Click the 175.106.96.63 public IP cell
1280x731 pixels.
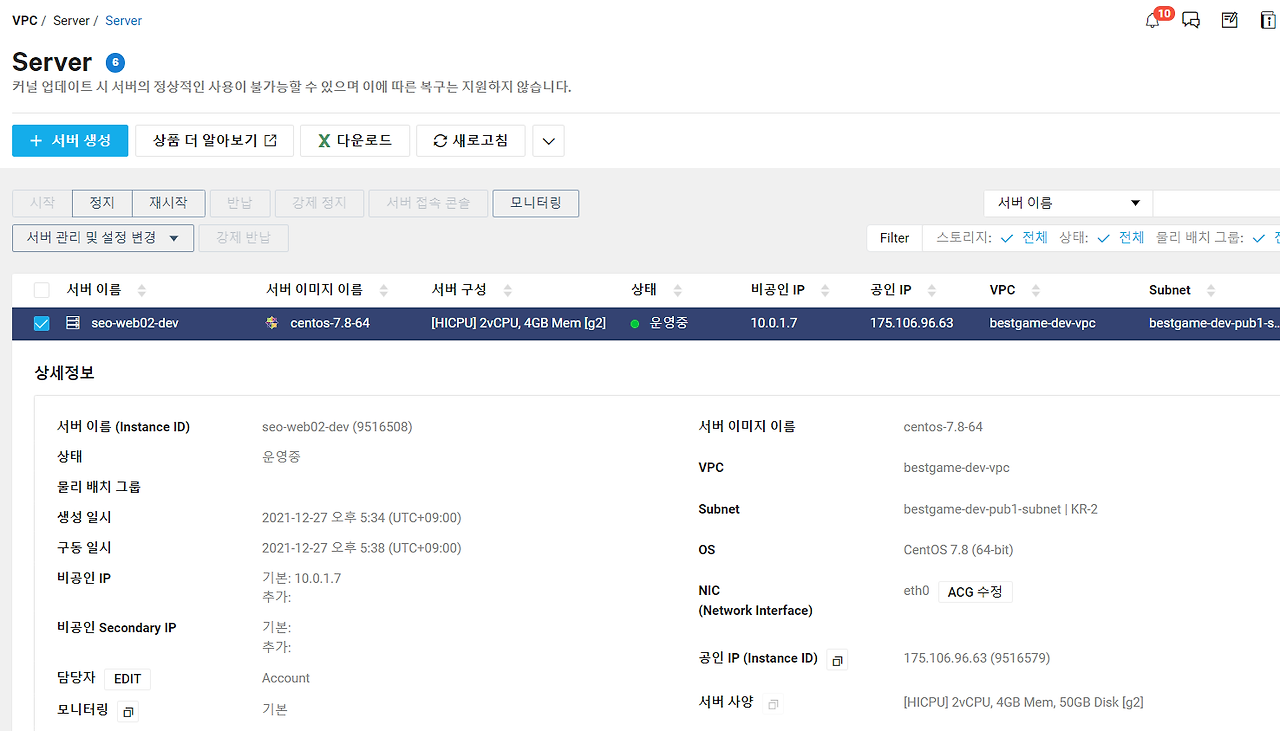(912, 323)
